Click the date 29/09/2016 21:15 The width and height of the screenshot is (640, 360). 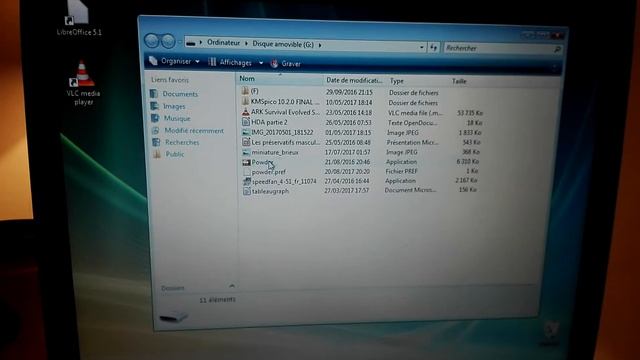pos(349,92)
